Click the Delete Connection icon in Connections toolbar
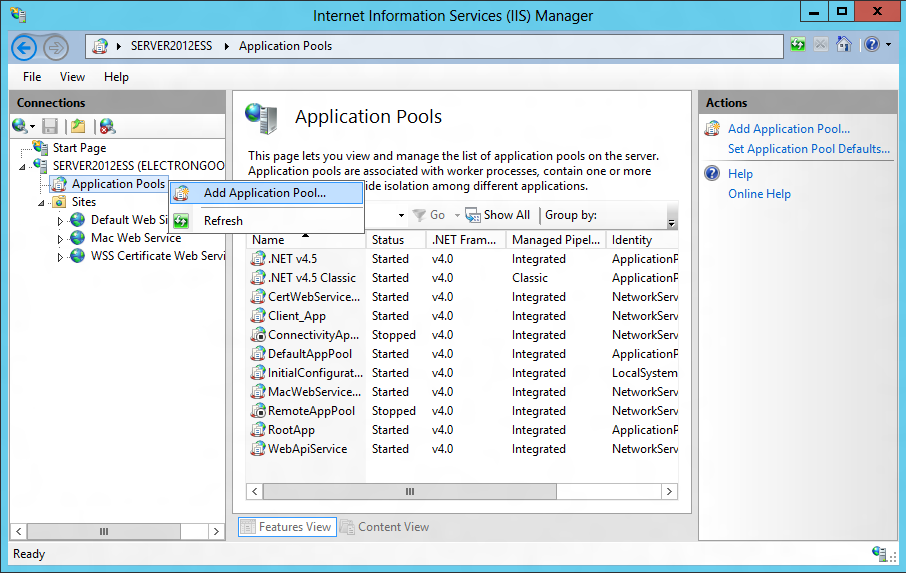Screen dimensions: 906x573 tap(107, 126)
